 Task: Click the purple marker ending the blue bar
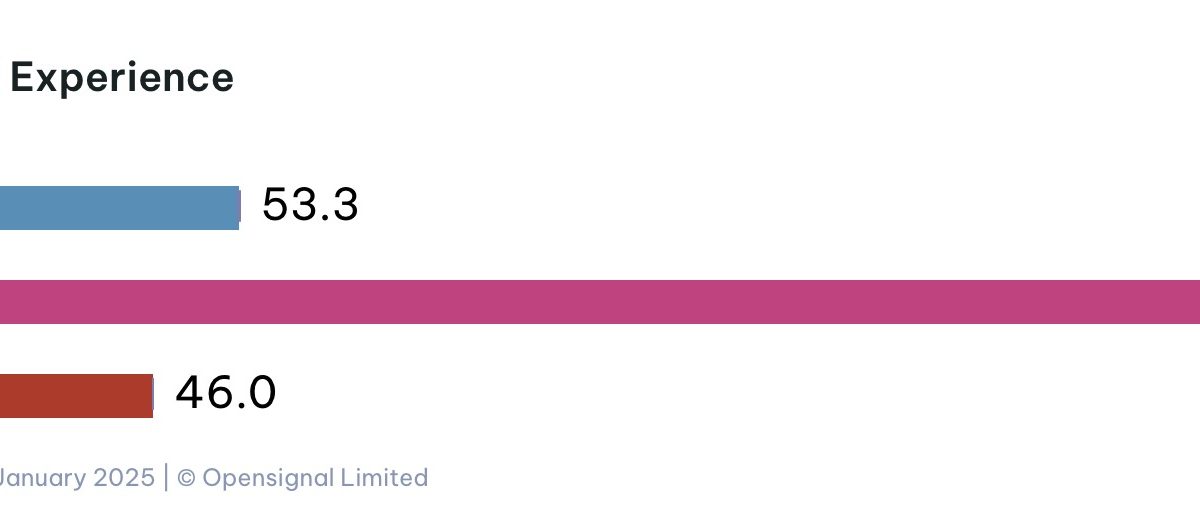(240, 207)
